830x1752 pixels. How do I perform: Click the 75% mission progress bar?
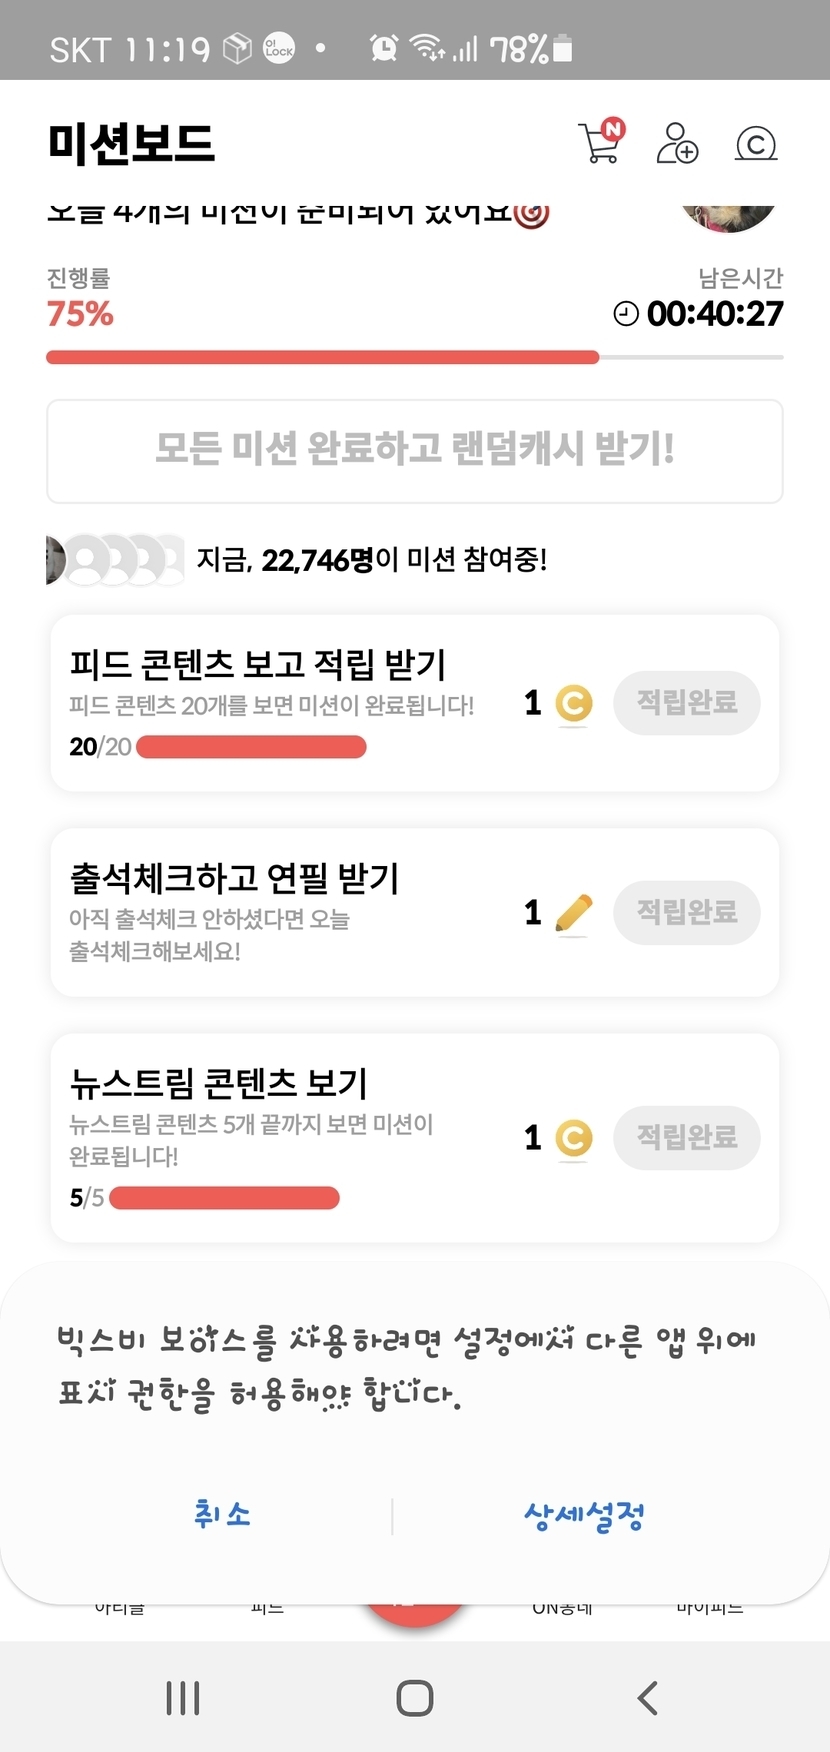coord(414,357)
